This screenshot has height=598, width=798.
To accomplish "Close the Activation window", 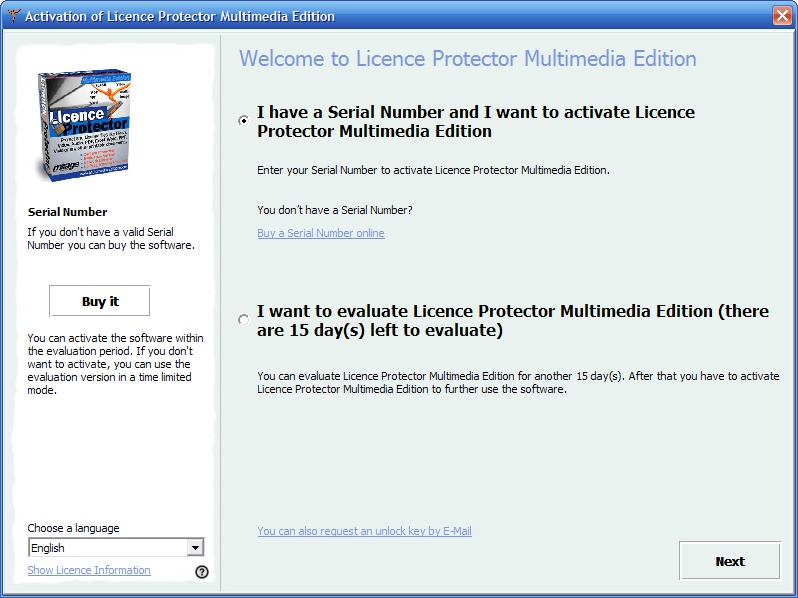I will tap(781, 16).
